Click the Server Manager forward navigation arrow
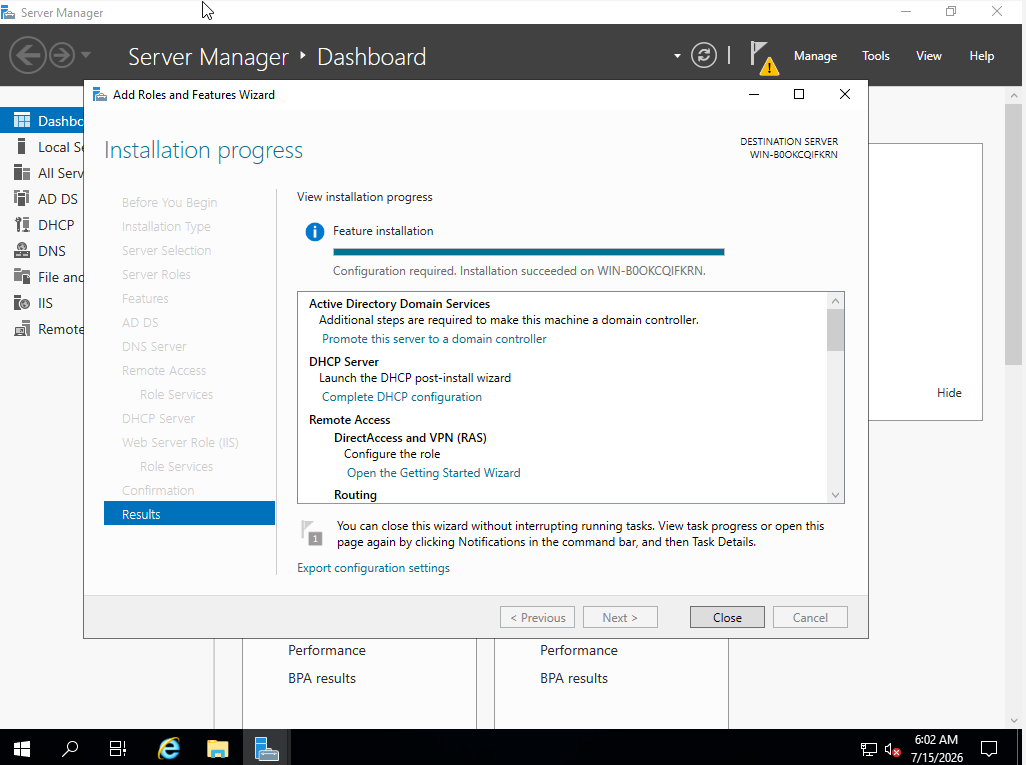Screen dimensions: 1026x765 pyautogui.click(x=62, y=56)
